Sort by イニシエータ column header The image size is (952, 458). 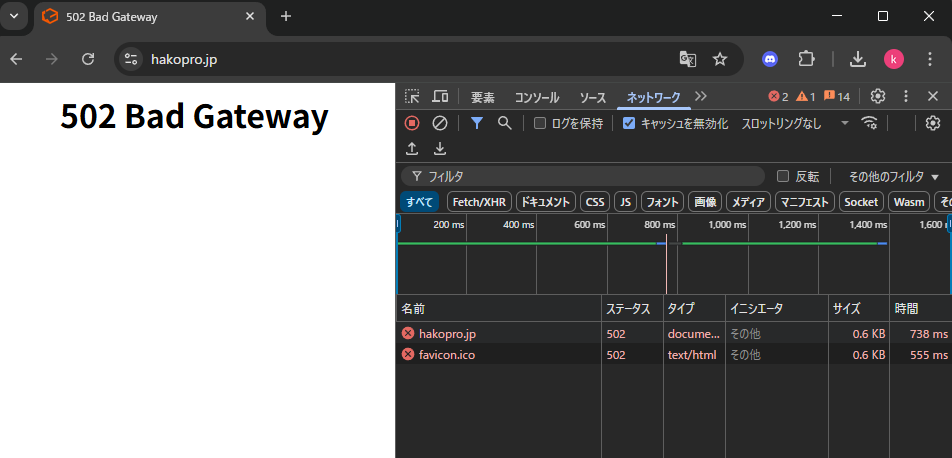click(777, 309)
